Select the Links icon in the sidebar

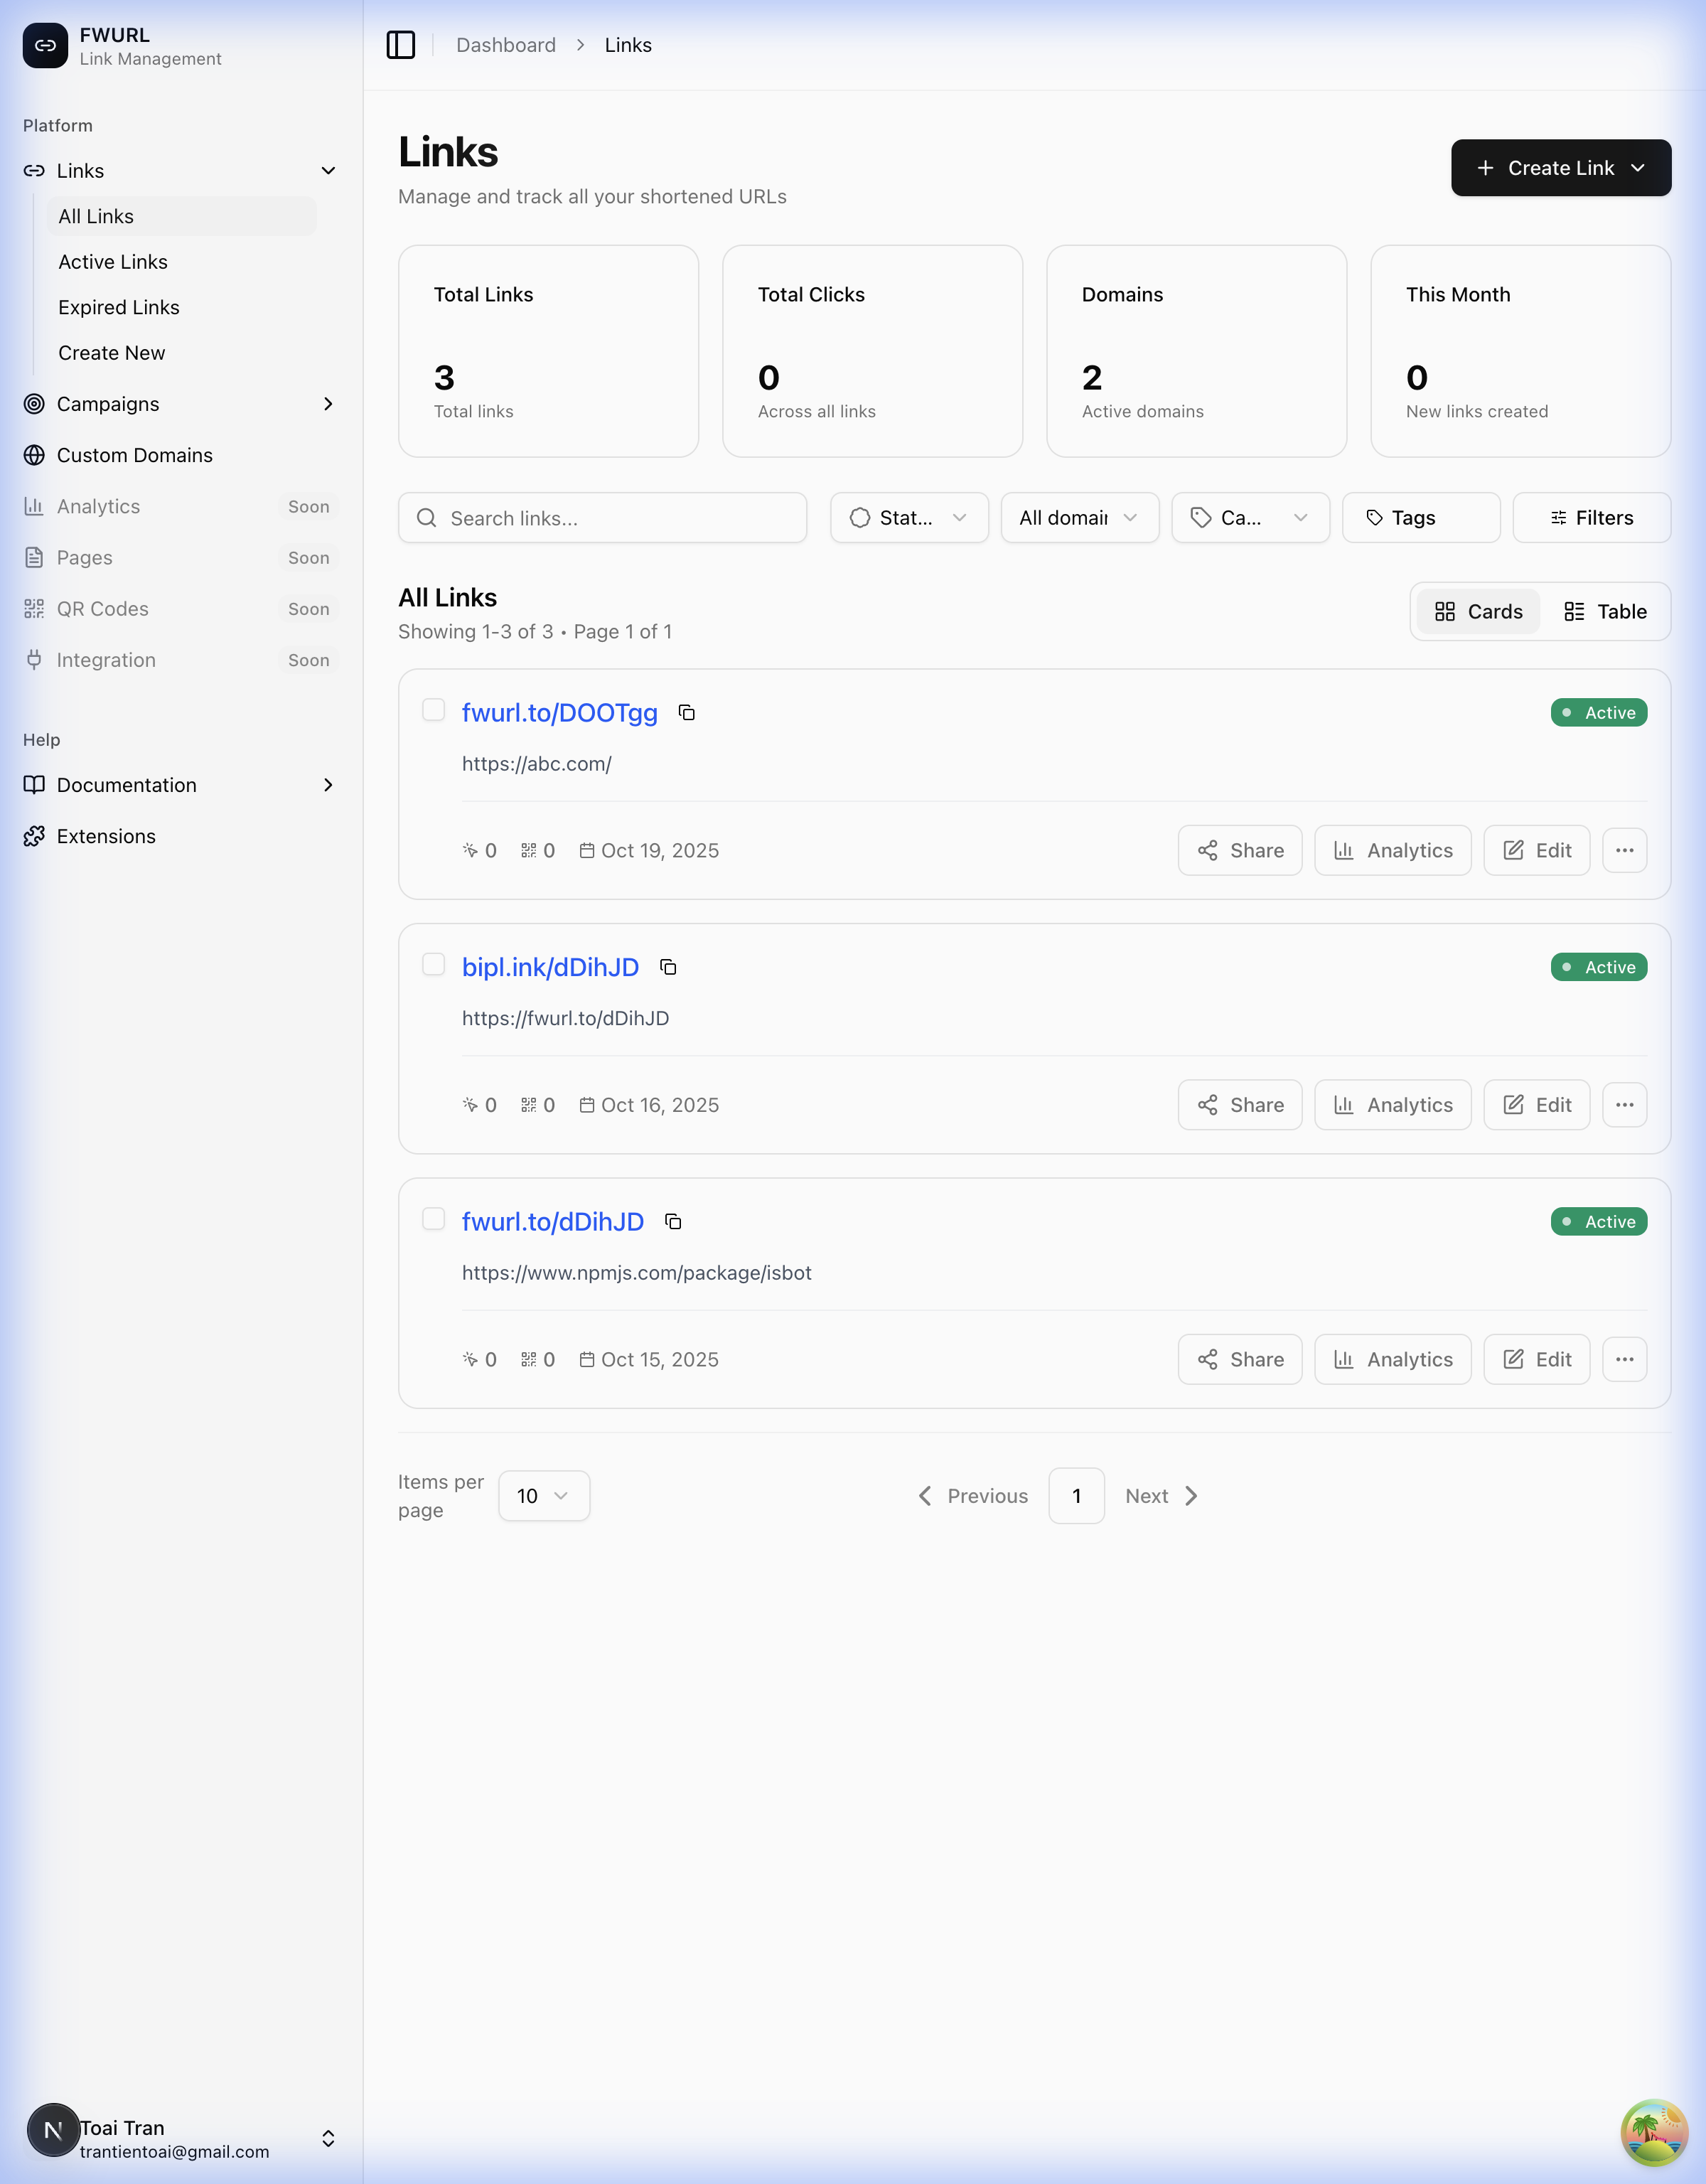pyautogui.click(x=34, y=170)
